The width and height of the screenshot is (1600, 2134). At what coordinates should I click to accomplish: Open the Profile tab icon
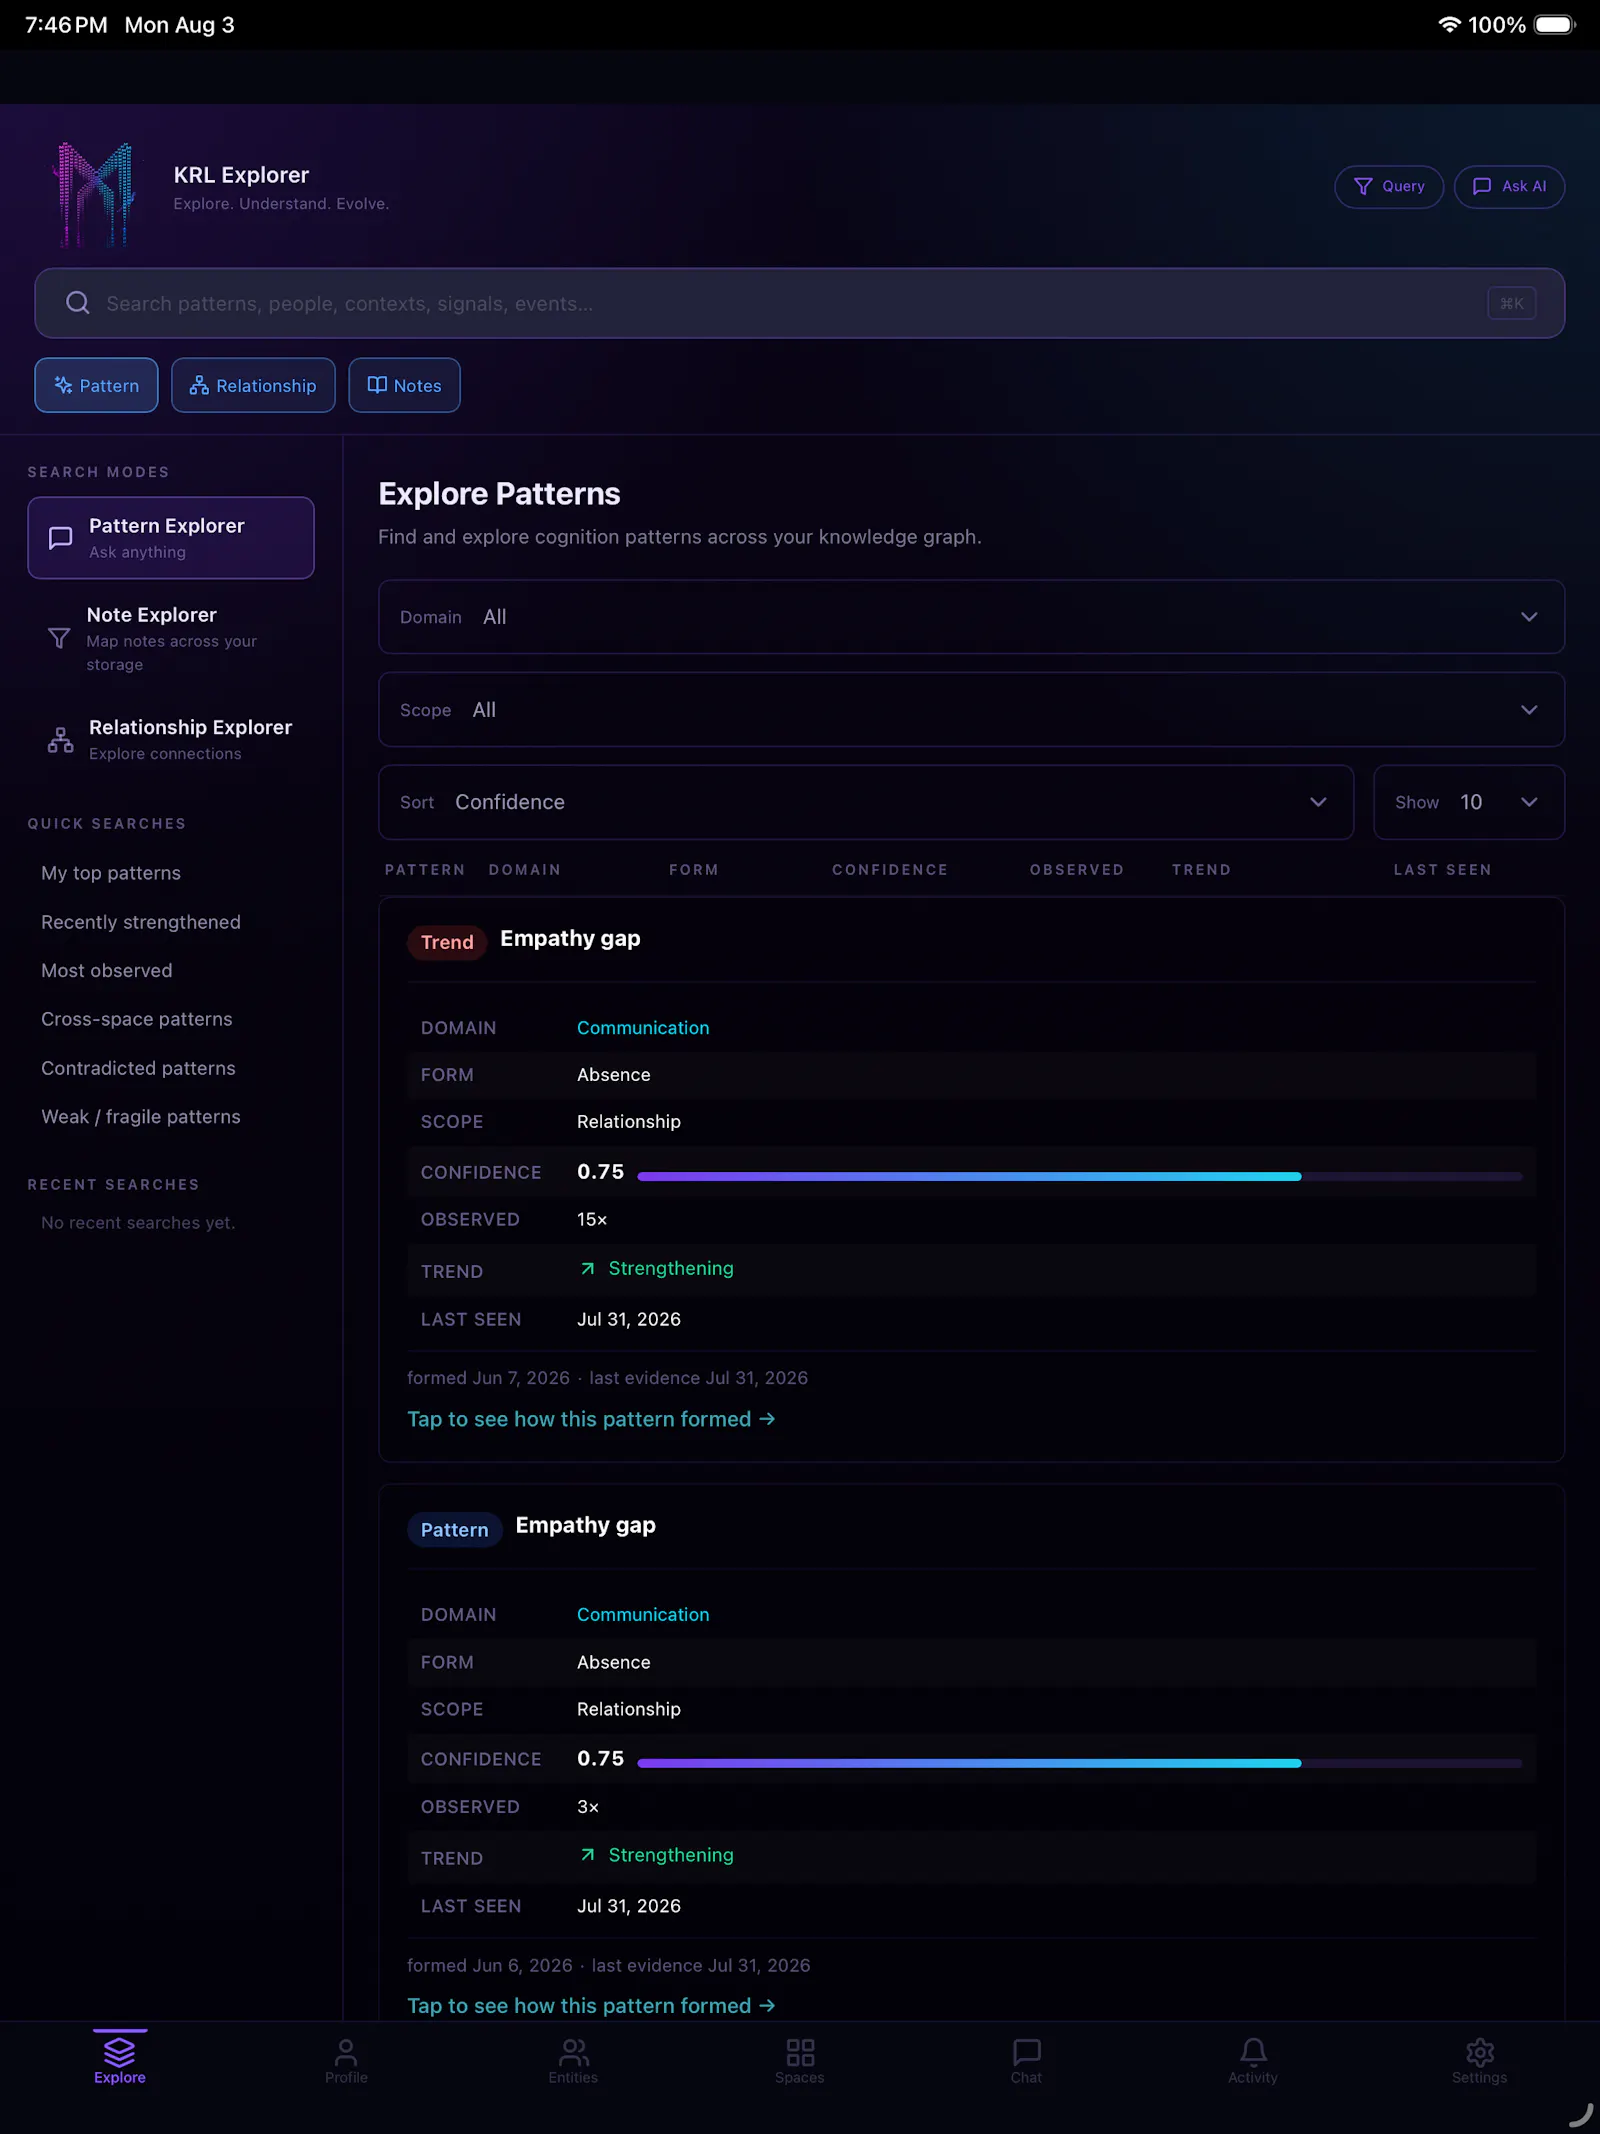[x=346, y=2052]
